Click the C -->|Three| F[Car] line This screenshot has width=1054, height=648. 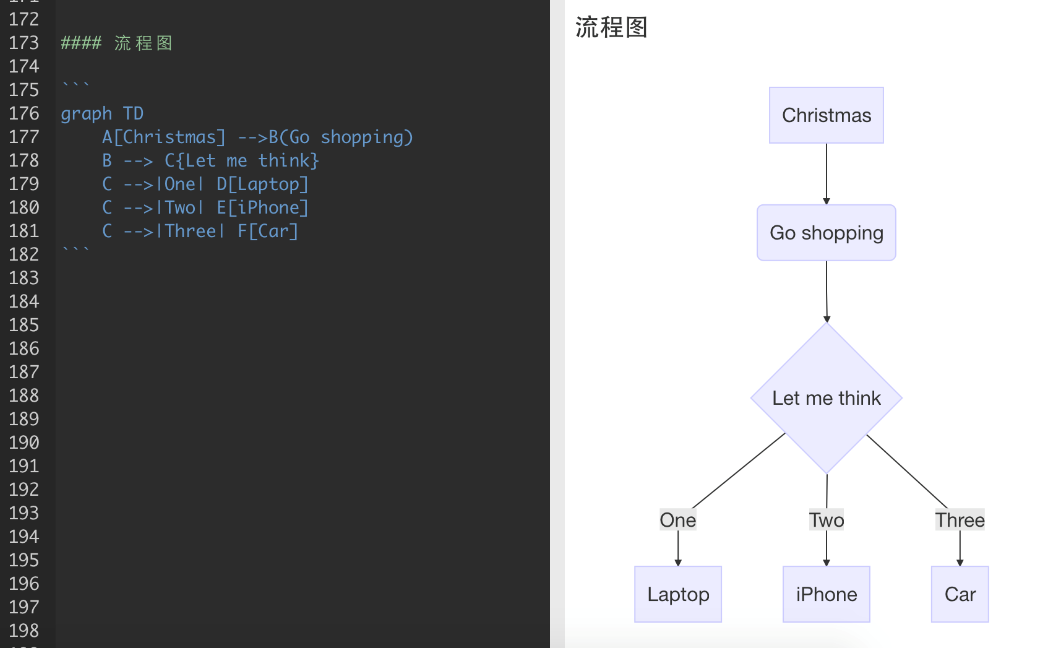pos(201,230)
